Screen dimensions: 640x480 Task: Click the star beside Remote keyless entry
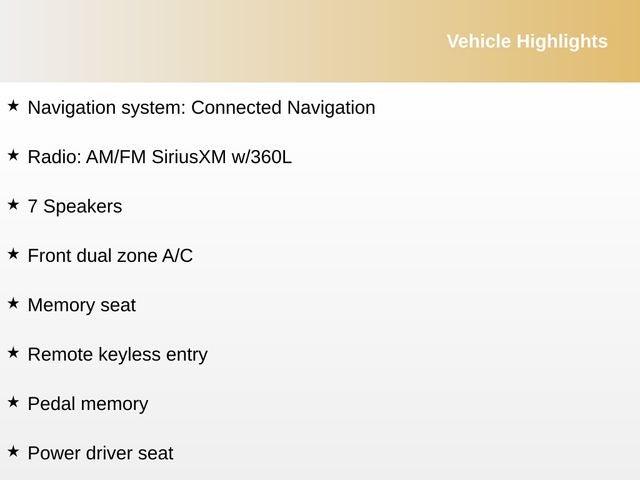point(13,352)
